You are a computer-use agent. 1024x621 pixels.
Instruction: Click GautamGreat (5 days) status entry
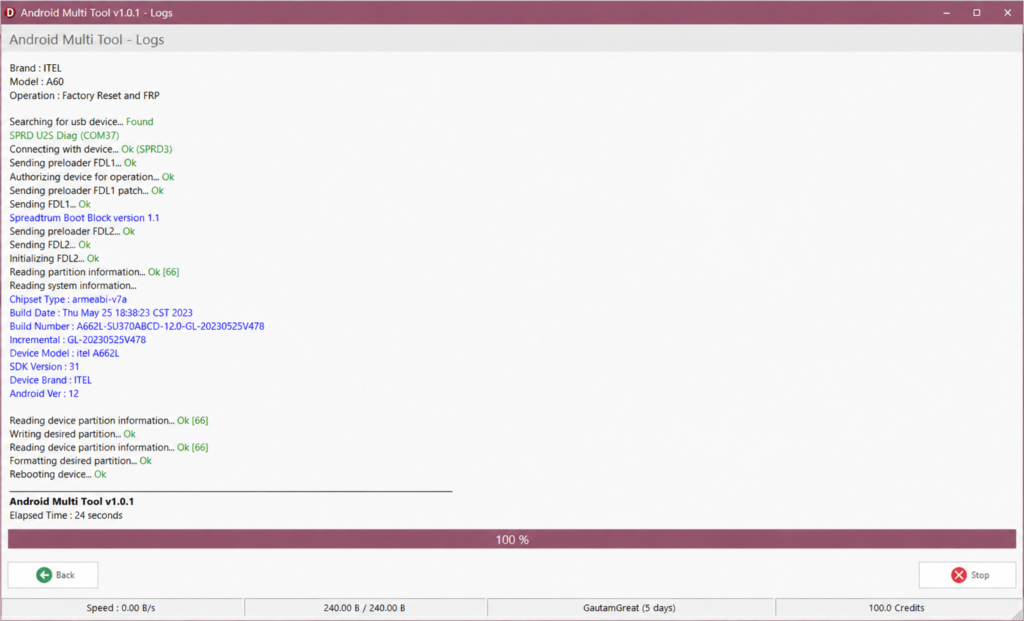pyautogui.click(x=630, y=608)
